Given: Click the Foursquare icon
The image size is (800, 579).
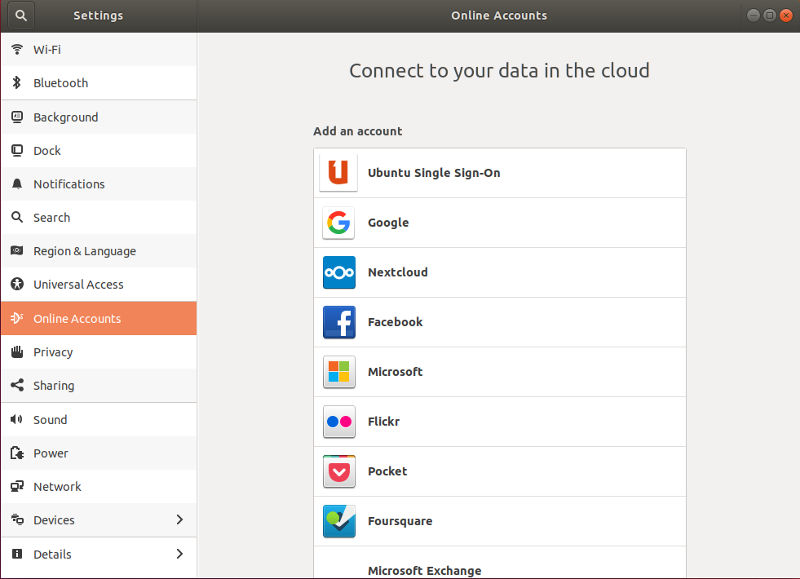Looking at the screenshot, I should (337, 521).
